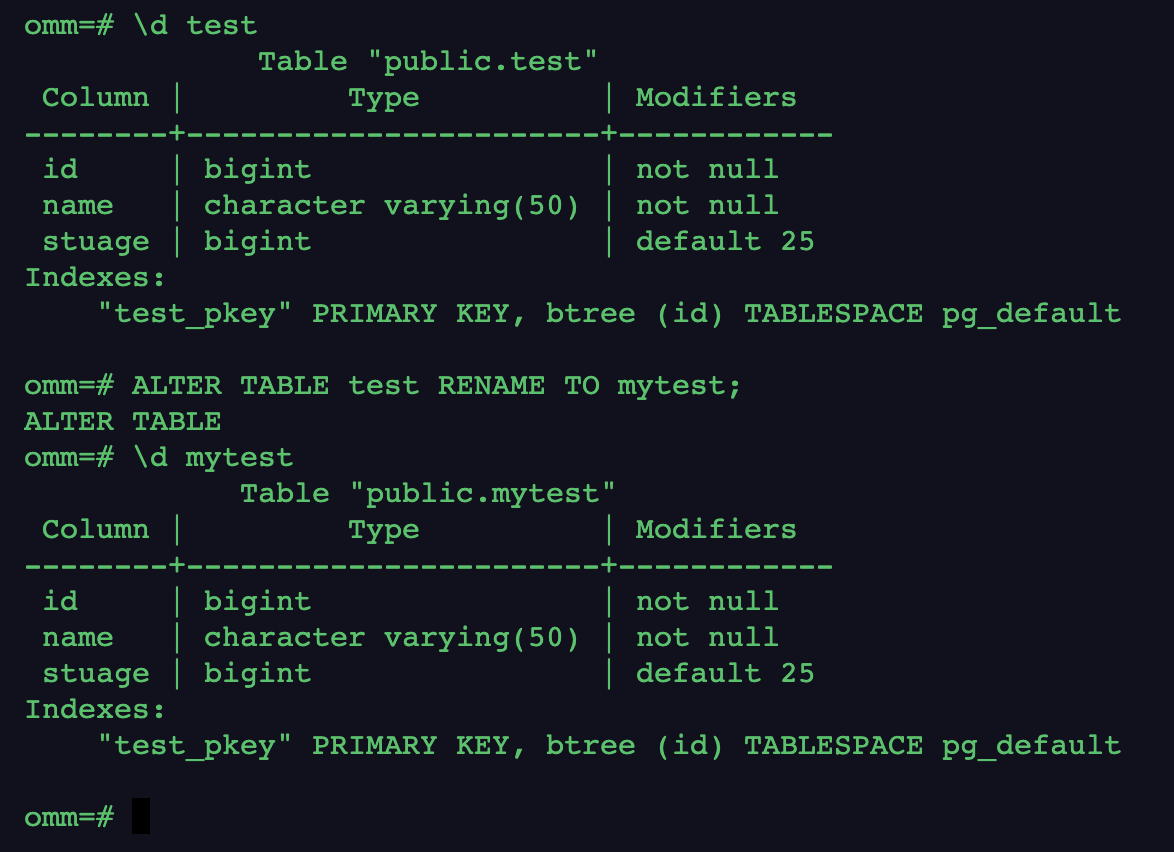This screenshot has height=852, width=1174.
Task: Click the Type header of the public.mytest table
Action: [383, 529]
